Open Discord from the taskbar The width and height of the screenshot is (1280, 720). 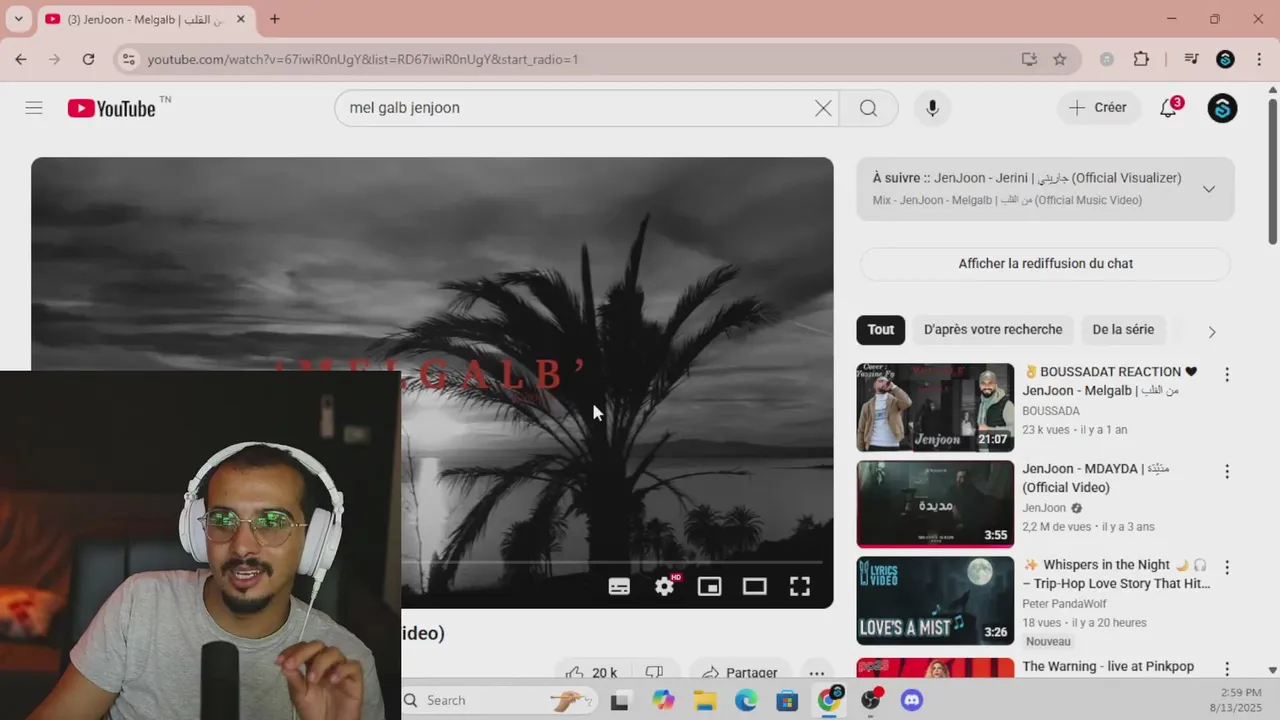(x=911, y=701)
